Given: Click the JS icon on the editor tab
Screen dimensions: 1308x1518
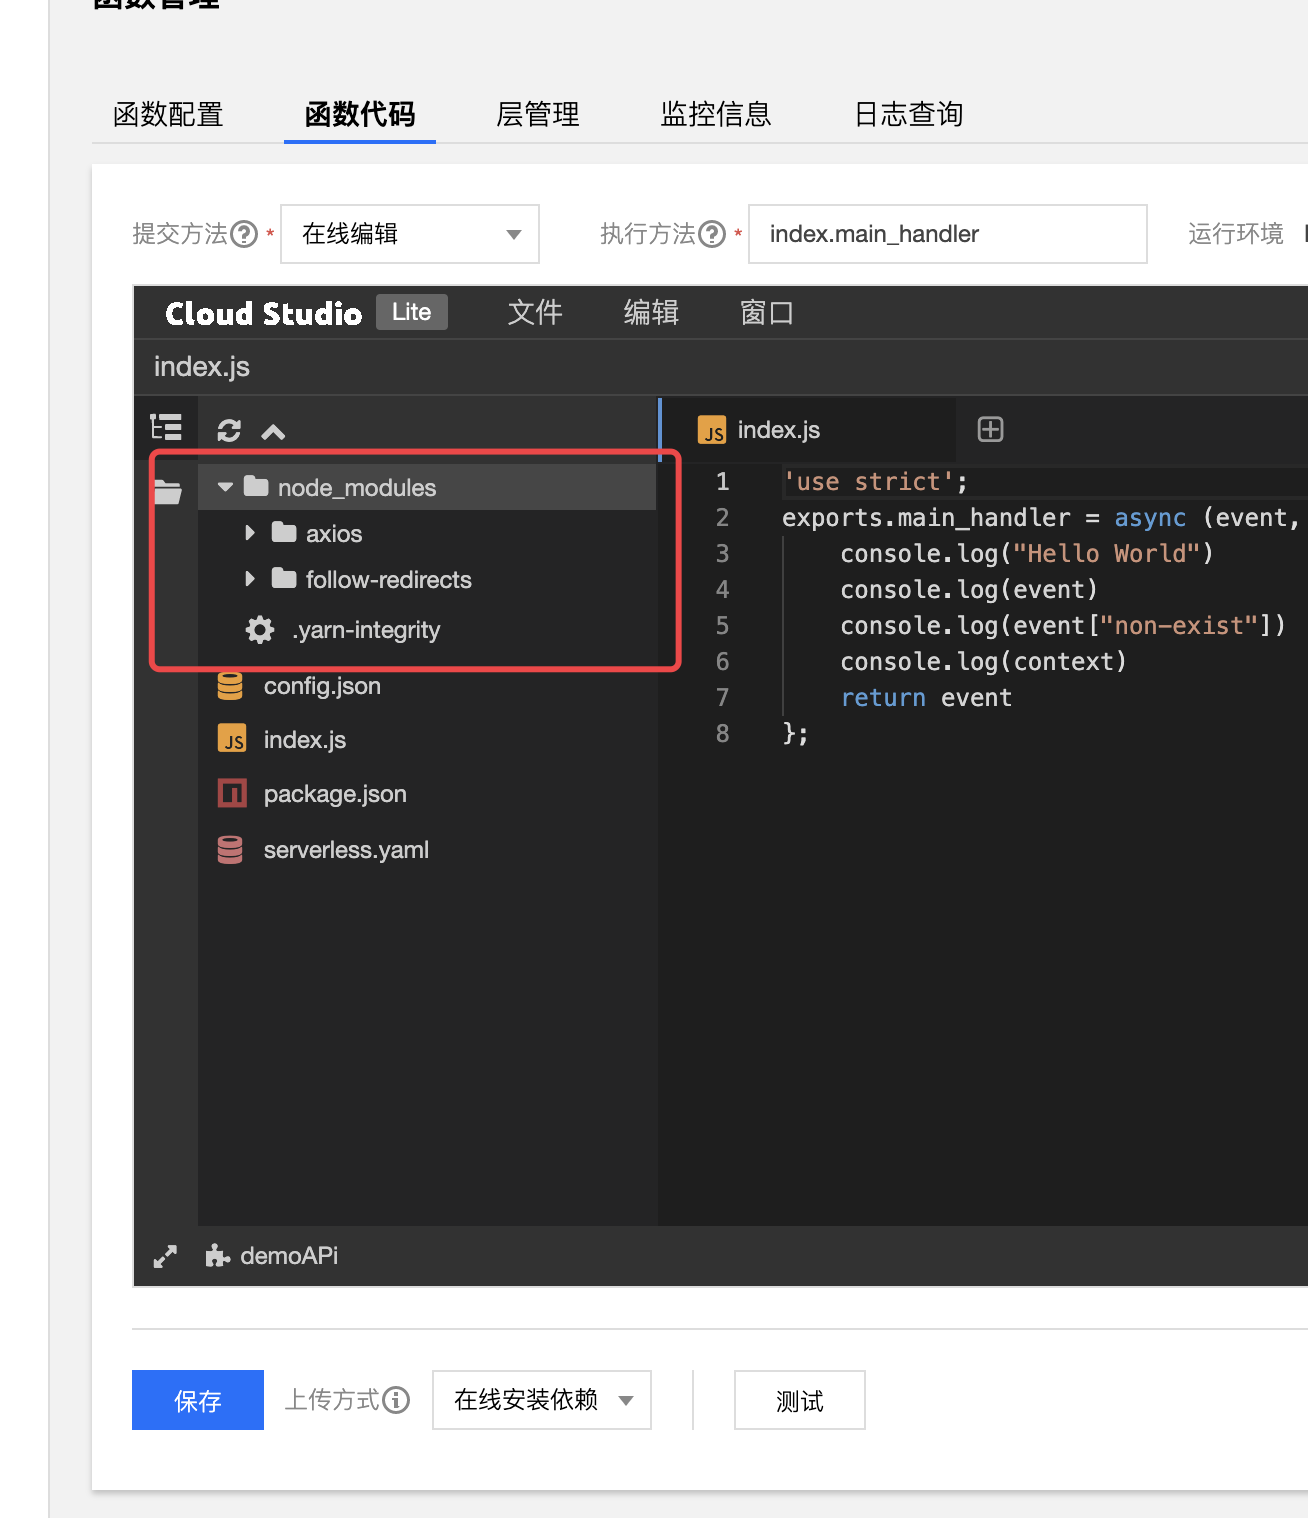Looking at the screenshot, I should coord(712,430).
